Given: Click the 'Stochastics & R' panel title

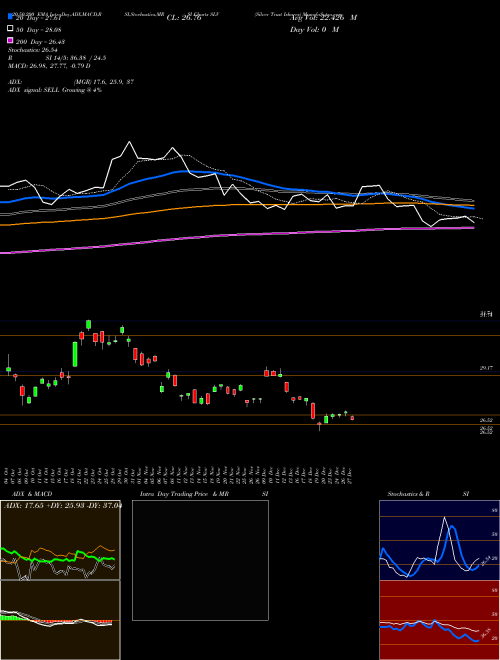Looking at the screenshot, I should (x=409, y=494).
